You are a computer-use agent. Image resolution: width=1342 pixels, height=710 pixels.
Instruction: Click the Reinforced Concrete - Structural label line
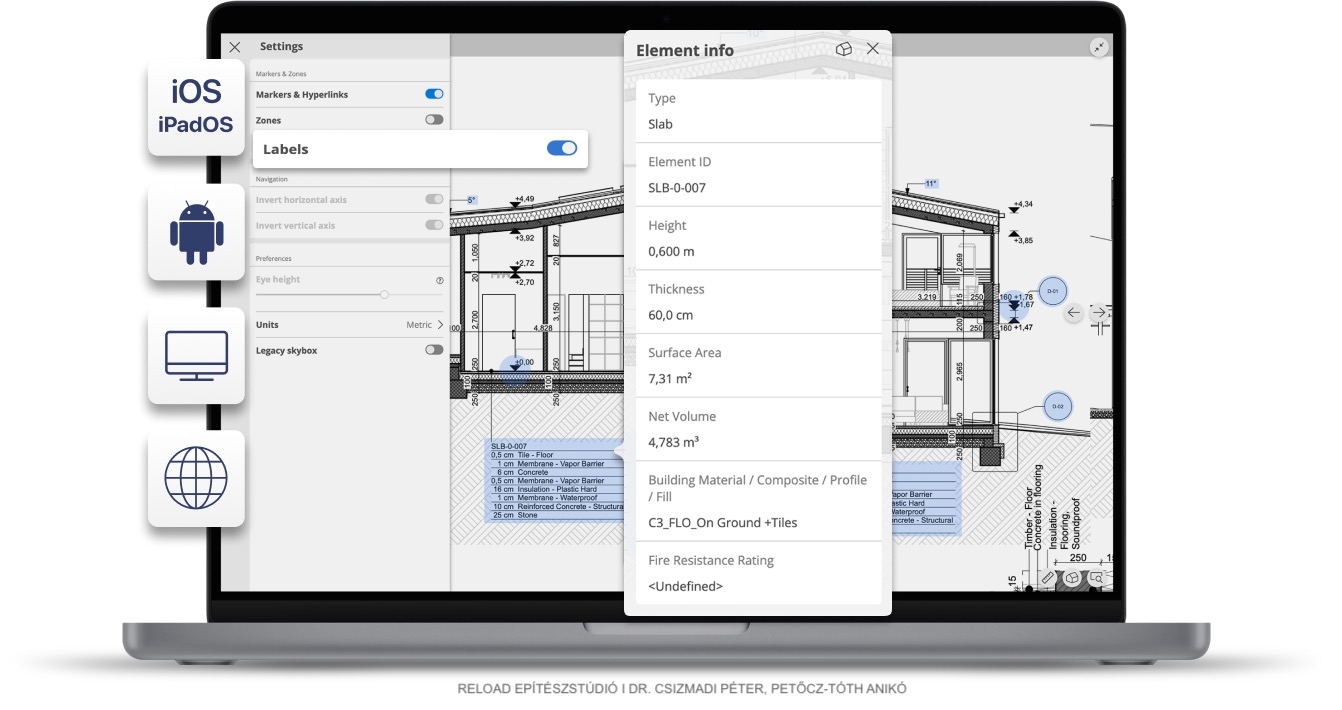click(557, 507)
